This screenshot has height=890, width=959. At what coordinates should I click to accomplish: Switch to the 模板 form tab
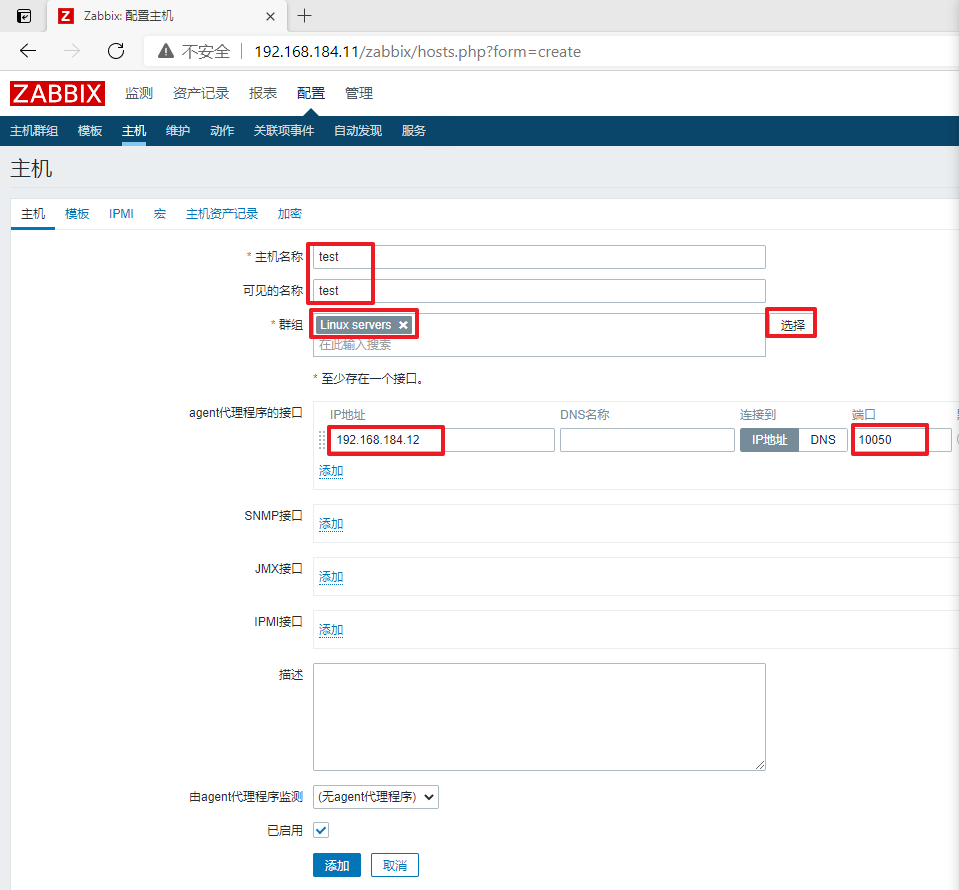(77, 213)
